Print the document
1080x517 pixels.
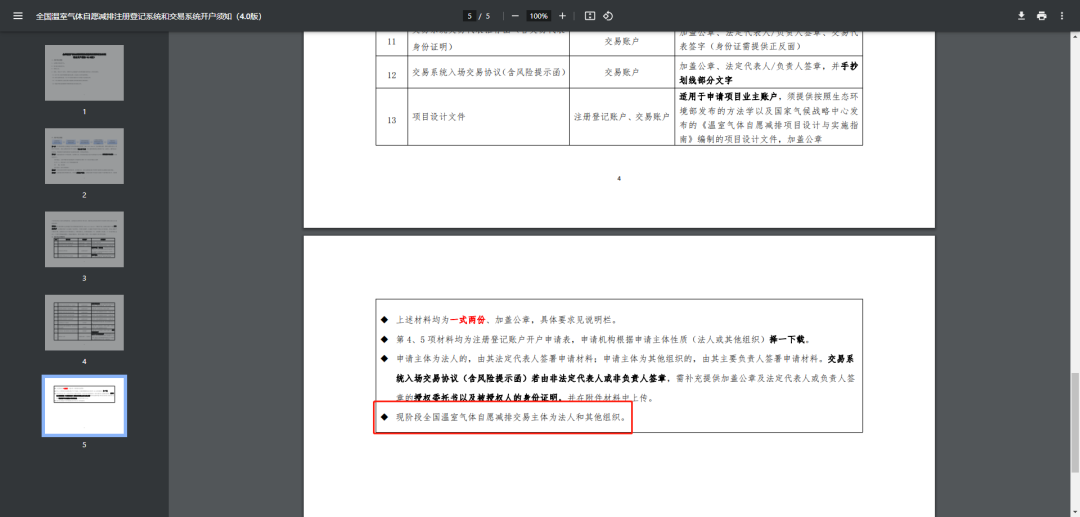[1041, 16]
